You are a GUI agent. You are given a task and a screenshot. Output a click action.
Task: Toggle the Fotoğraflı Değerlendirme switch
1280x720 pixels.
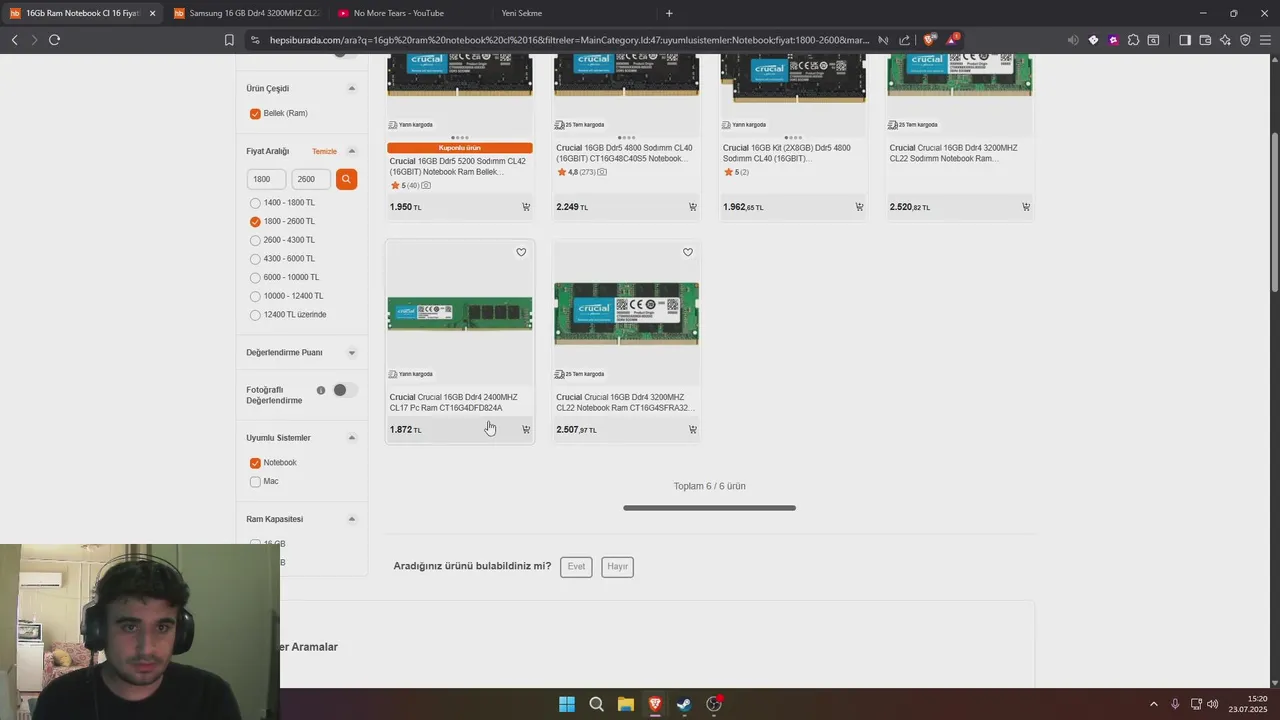pos(344,390)
